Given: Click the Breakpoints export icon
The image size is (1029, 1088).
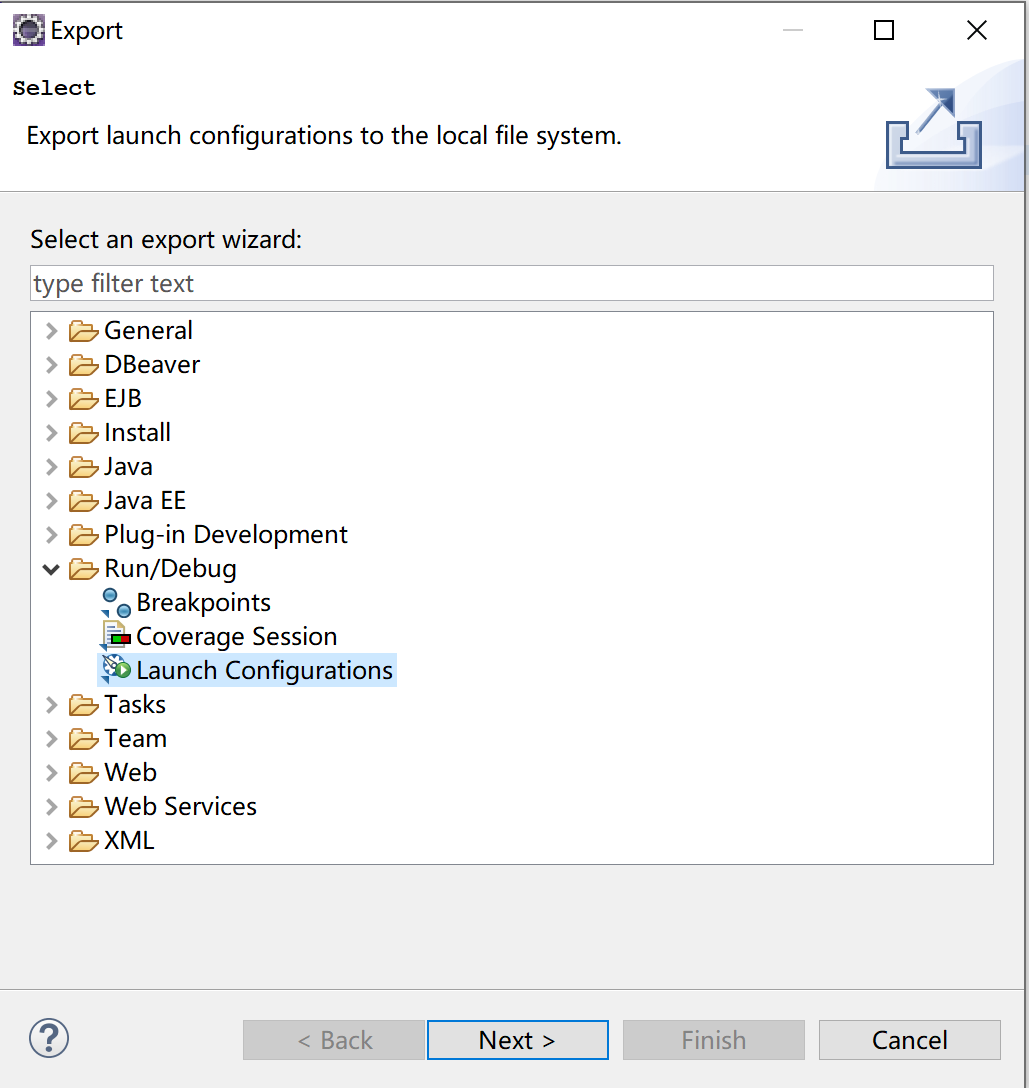Looking at the screenshot, I should point(116,602).
